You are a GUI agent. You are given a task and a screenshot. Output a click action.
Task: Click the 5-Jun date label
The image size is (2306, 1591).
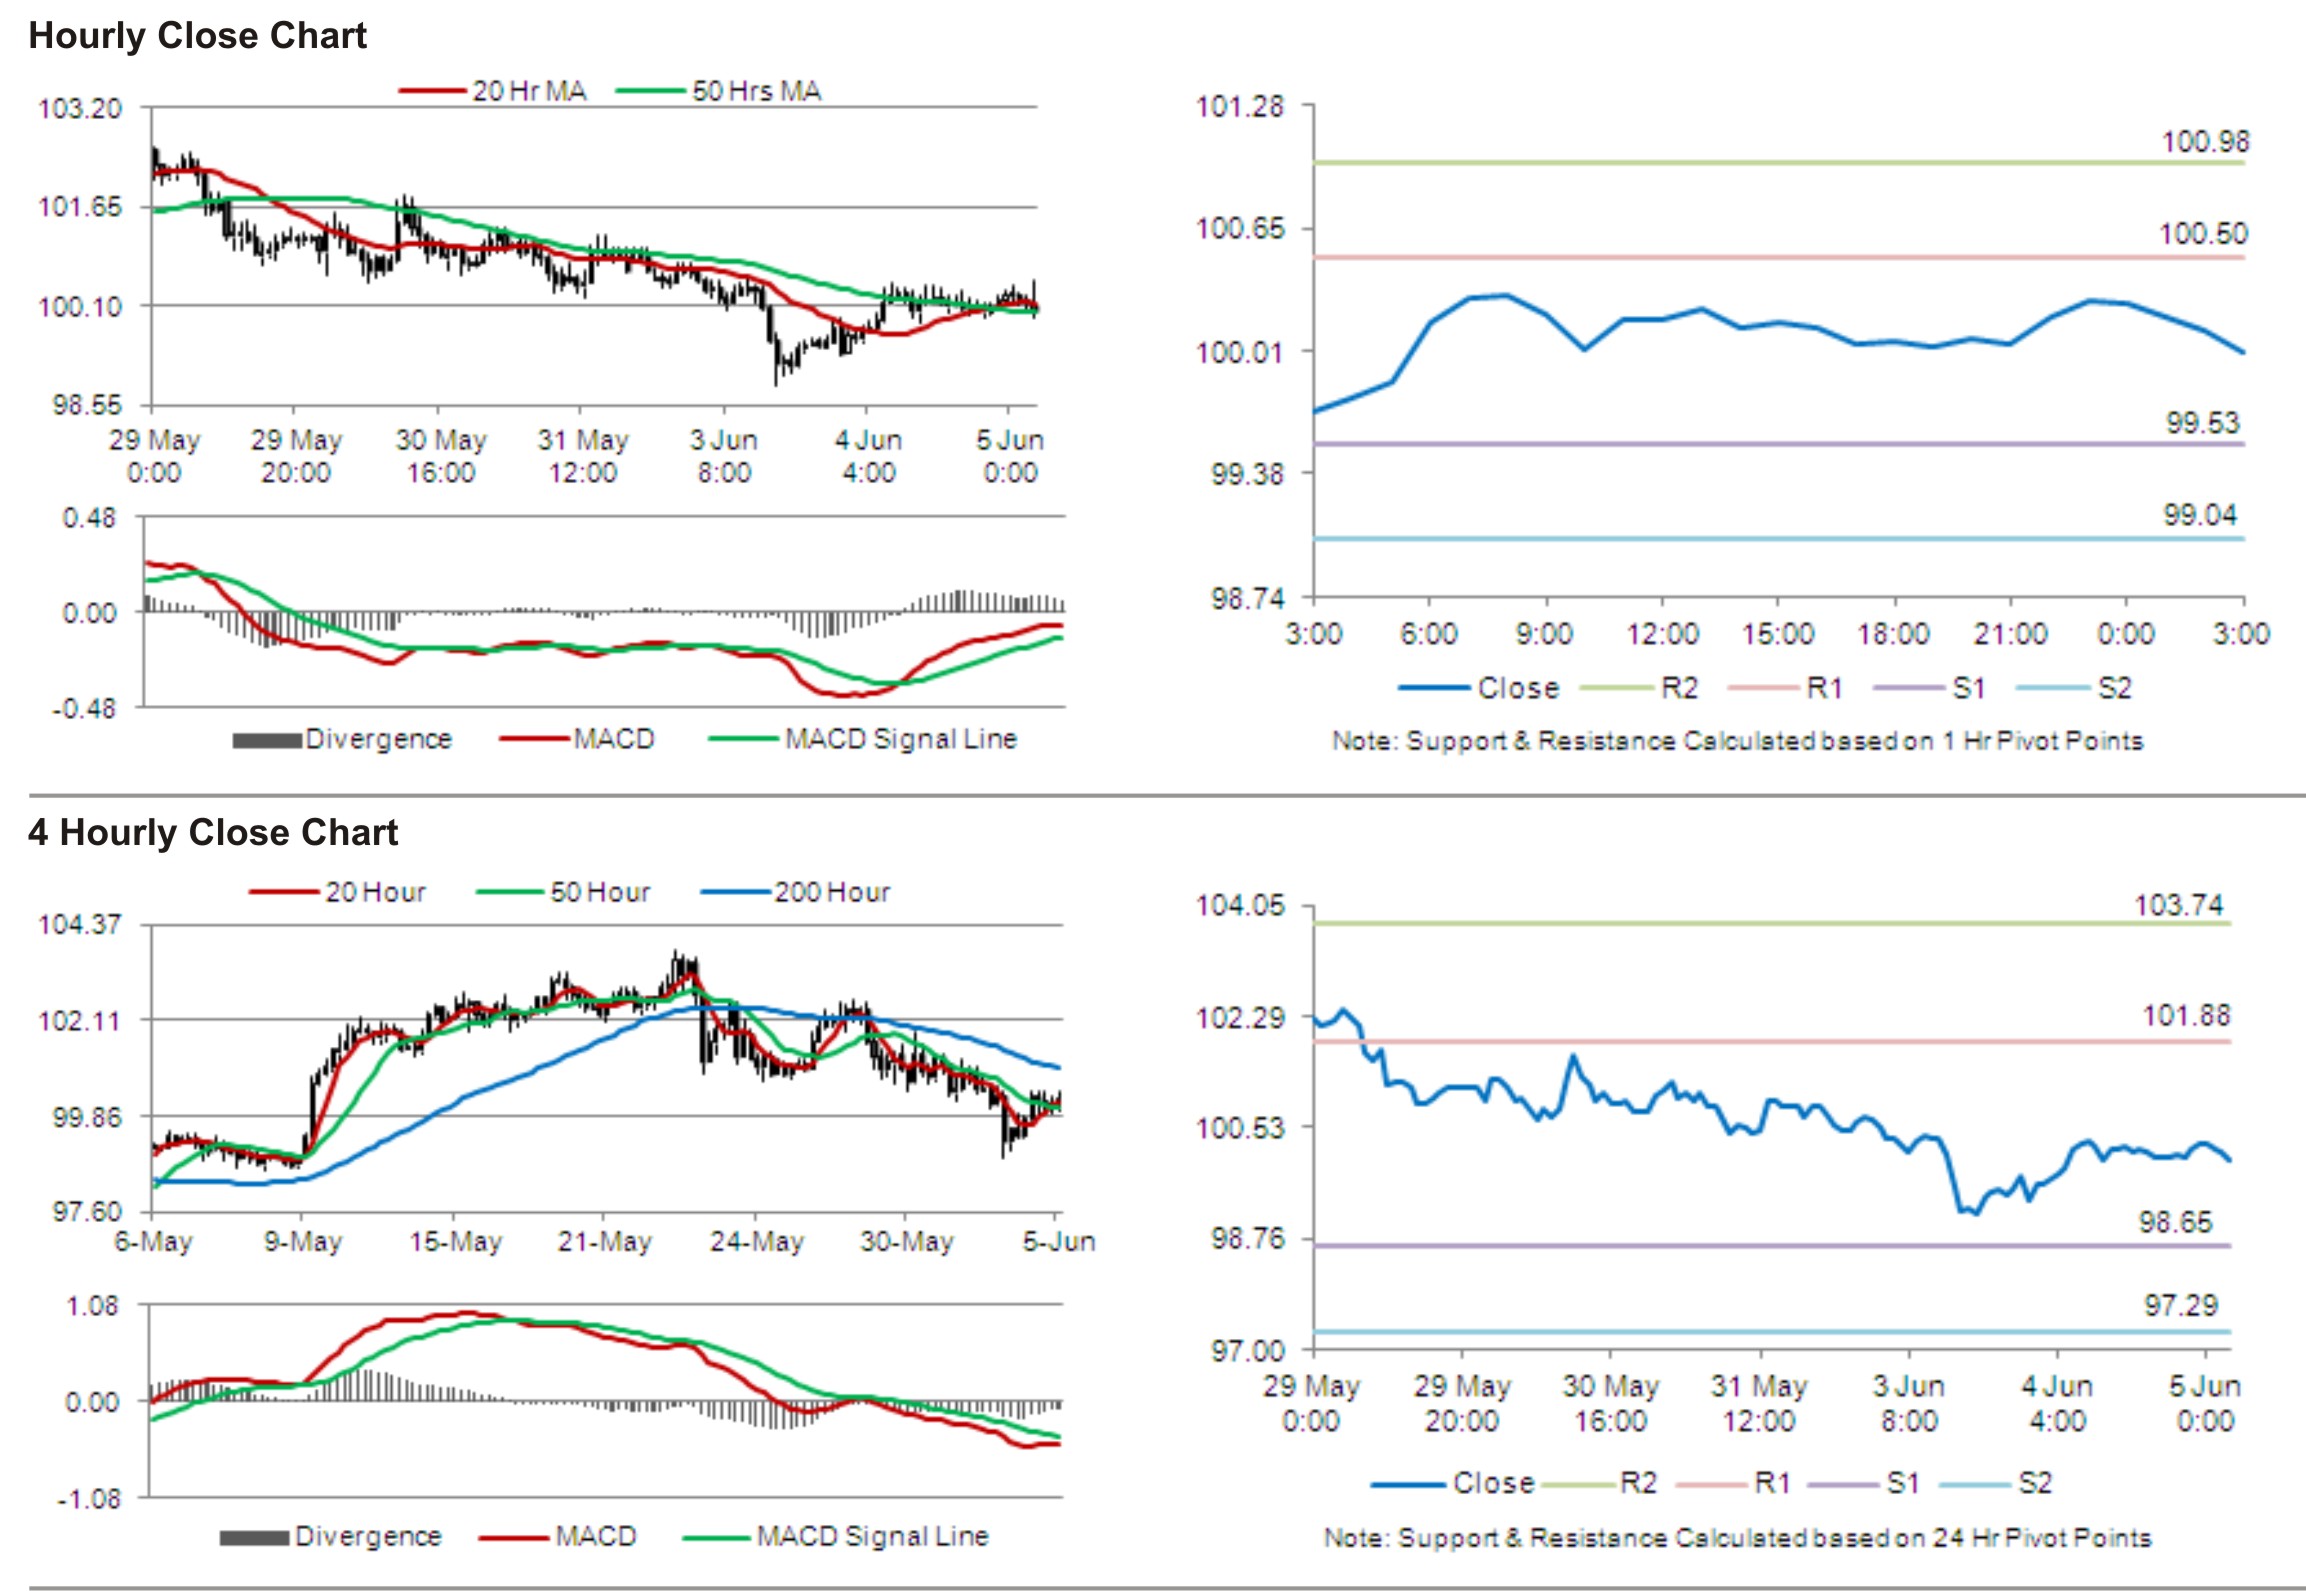[x=1059, y=1242]
